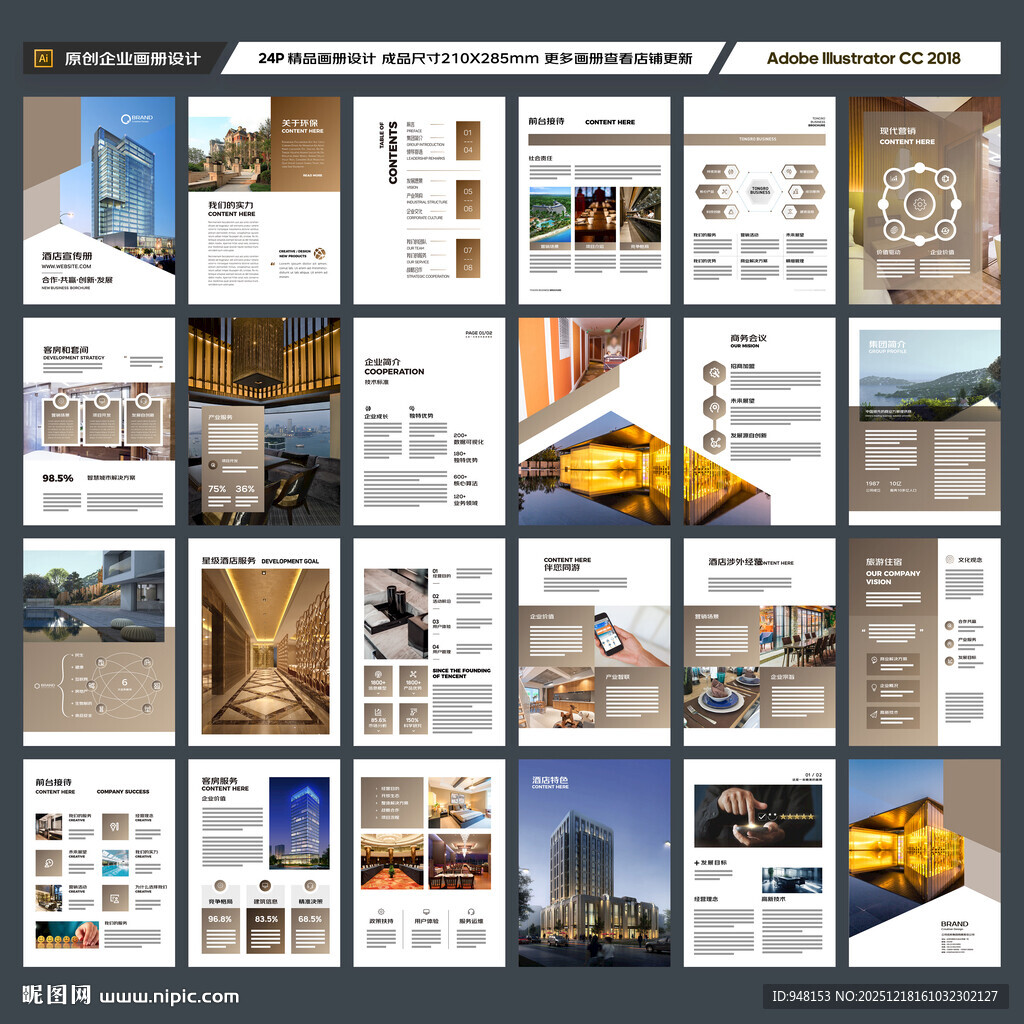Click the Adobe Illustrator CC 2018 label
This screenshot has width=1024, height=1024.
(x=863, y=58)
